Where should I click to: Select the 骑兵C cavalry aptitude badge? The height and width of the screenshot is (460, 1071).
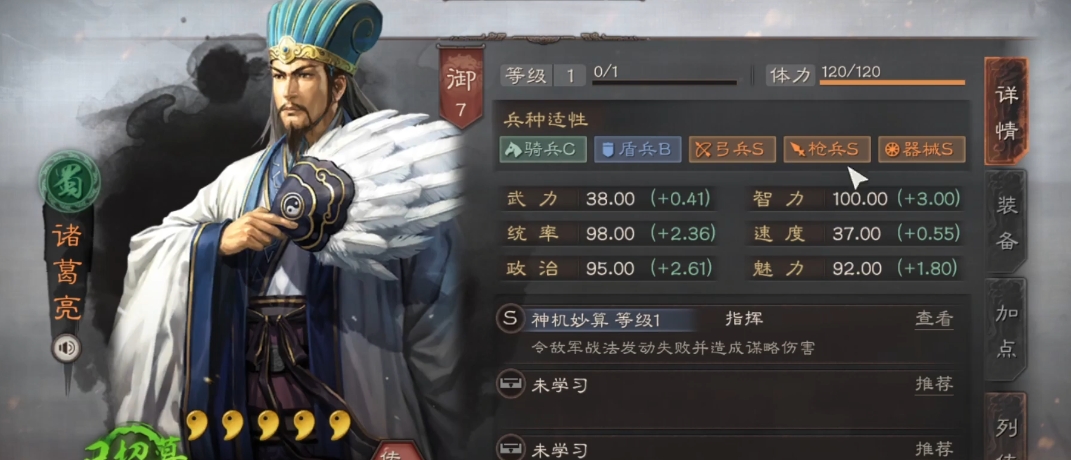point(543,149)
